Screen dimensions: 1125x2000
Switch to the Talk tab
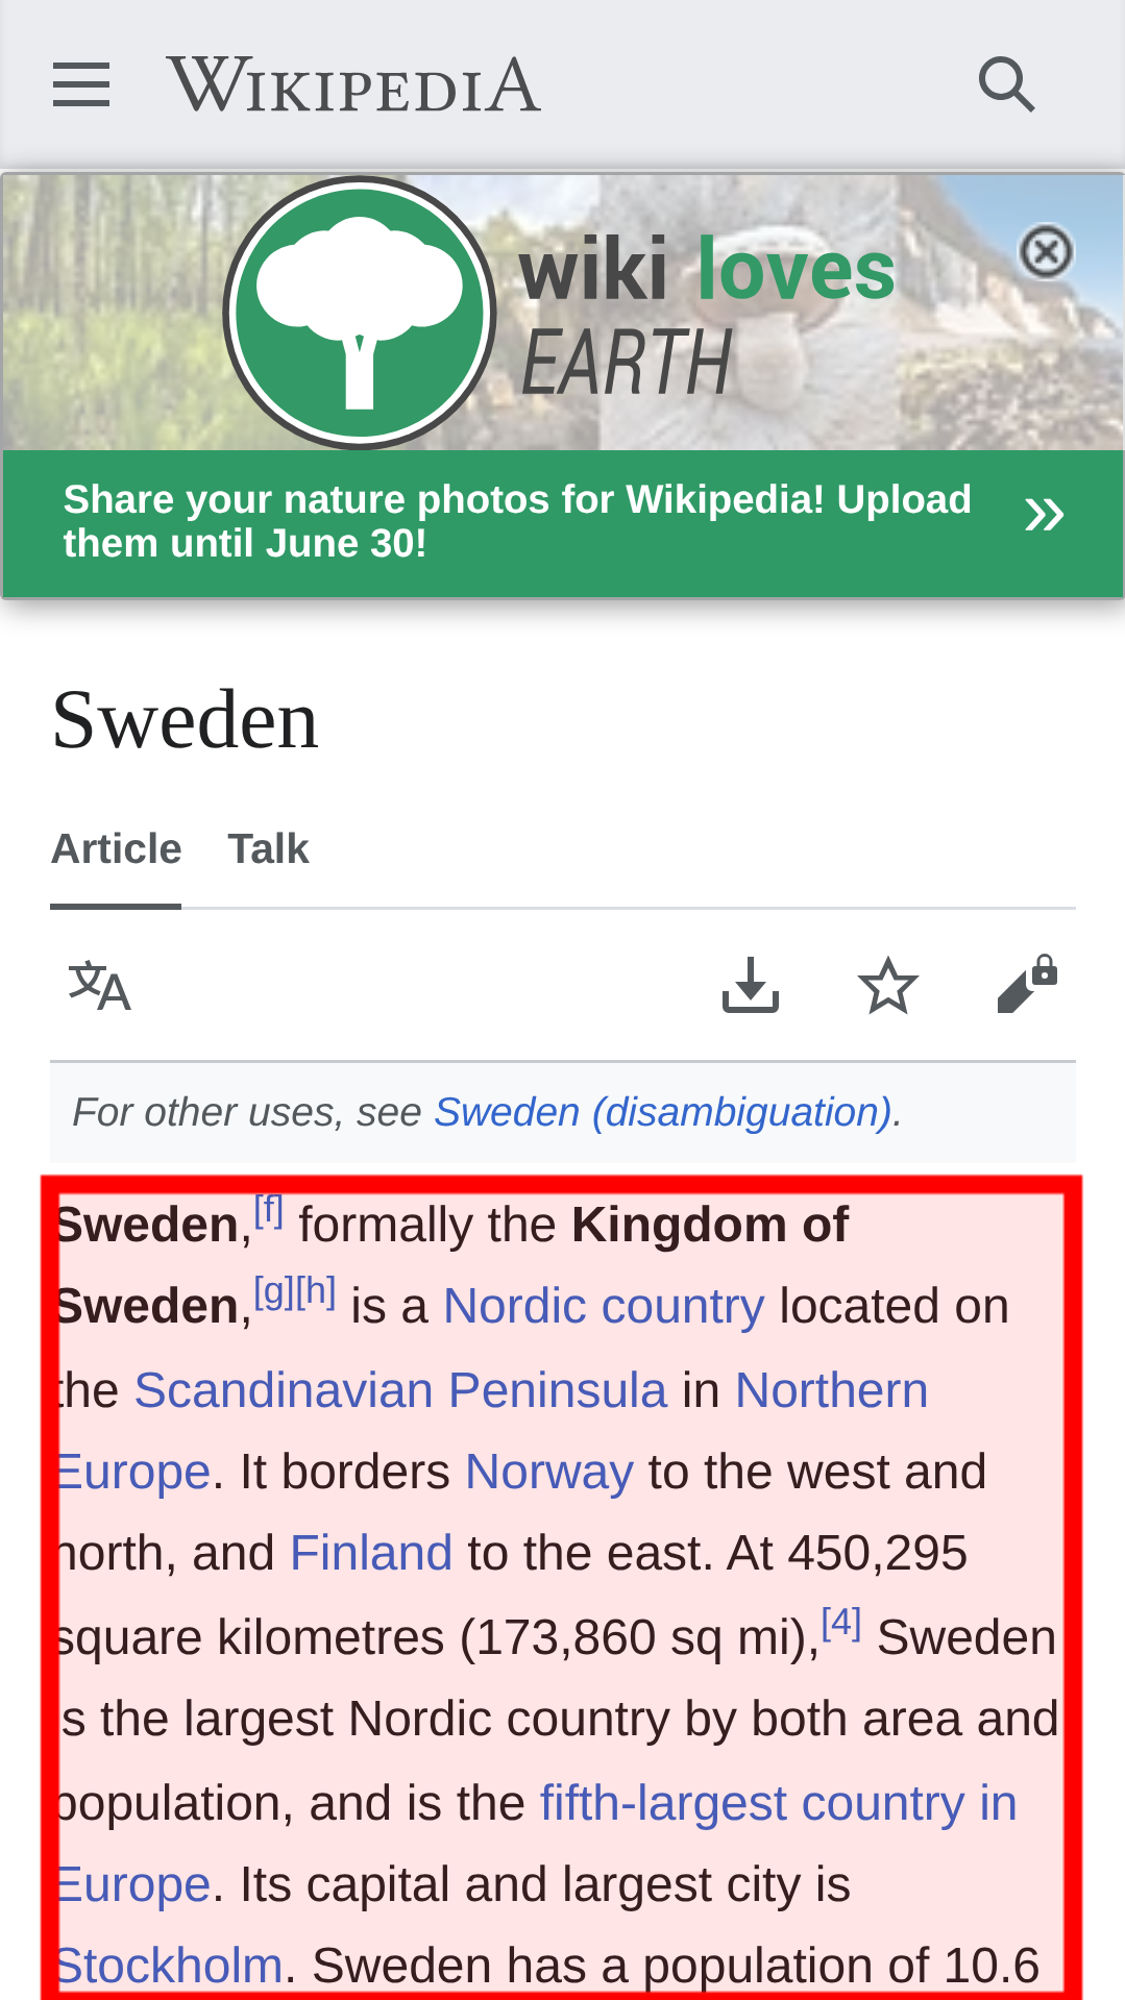click(268, 849)
